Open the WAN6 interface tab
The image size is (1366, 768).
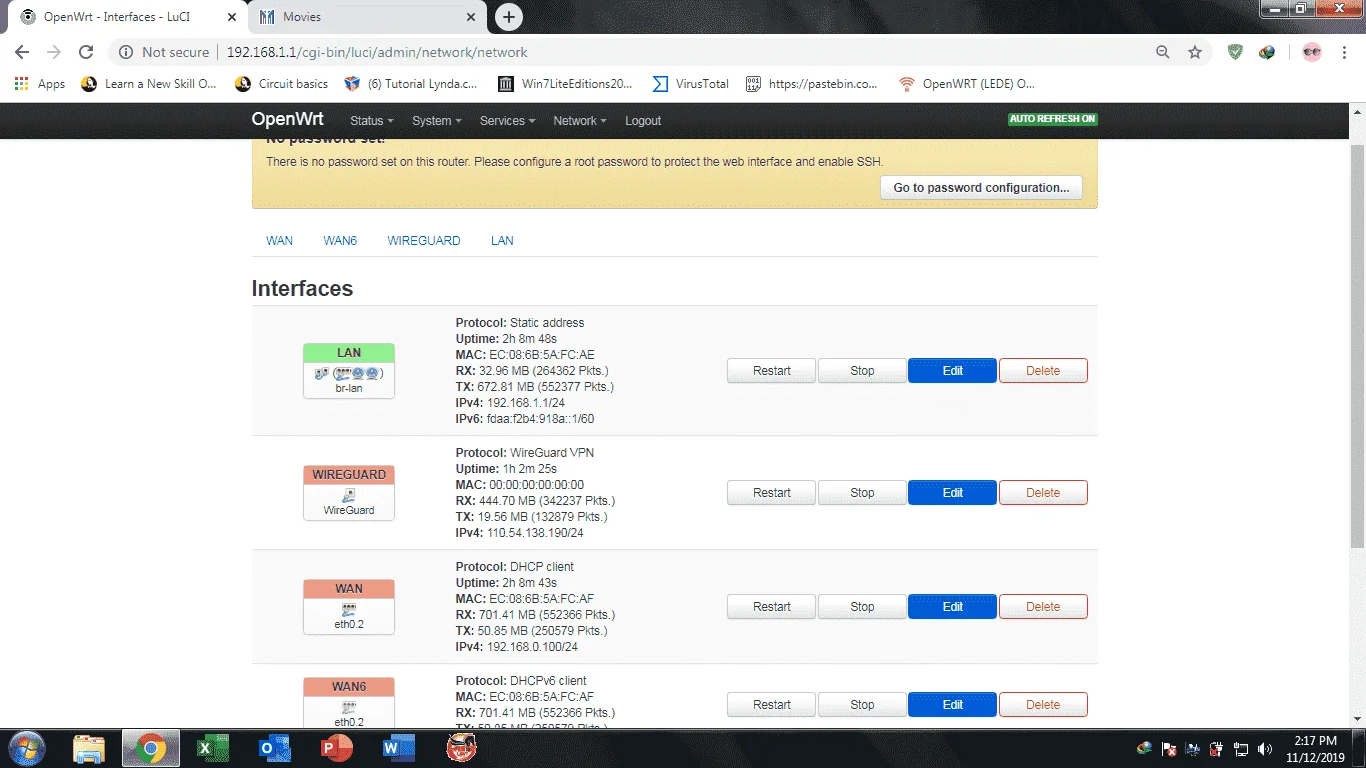(340, 241)
